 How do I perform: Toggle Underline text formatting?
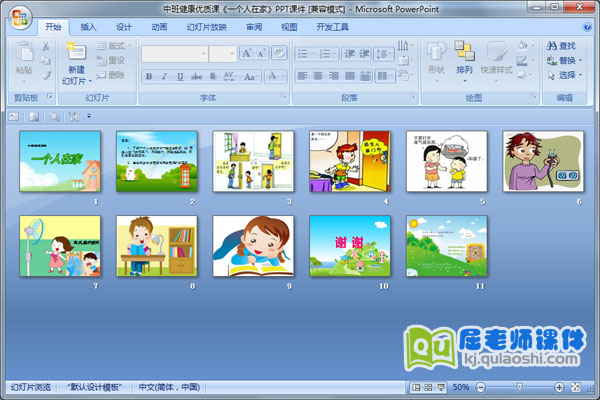coord(179,76)
